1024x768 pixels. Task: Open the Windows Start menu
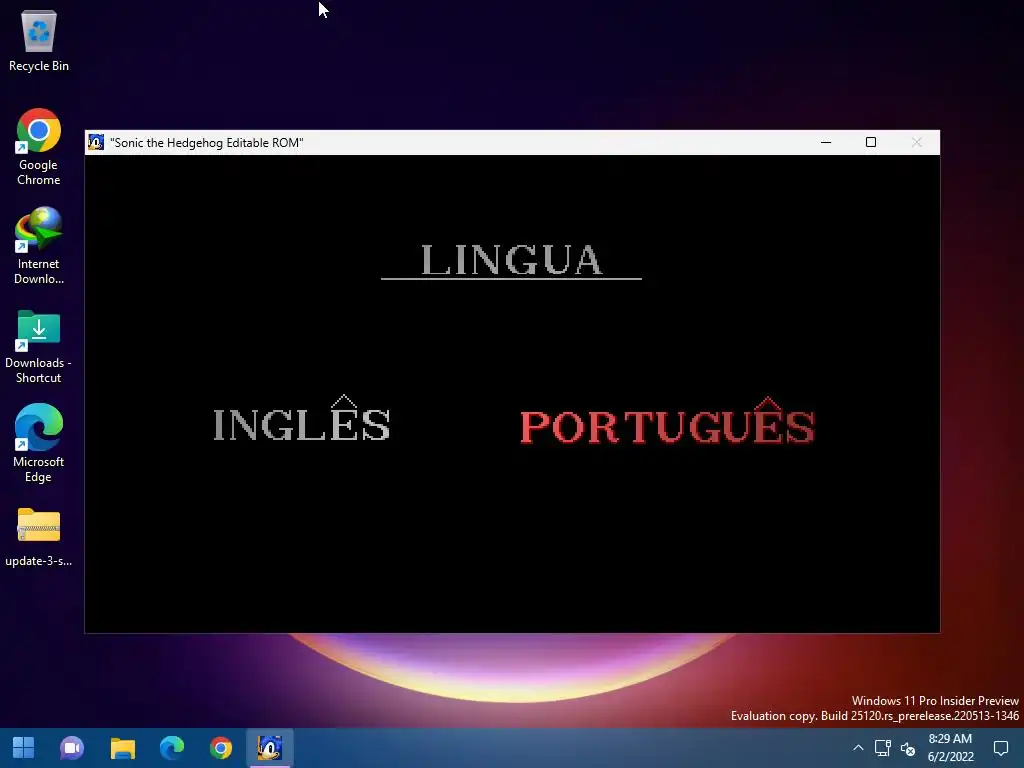click(x=24, y=748)
